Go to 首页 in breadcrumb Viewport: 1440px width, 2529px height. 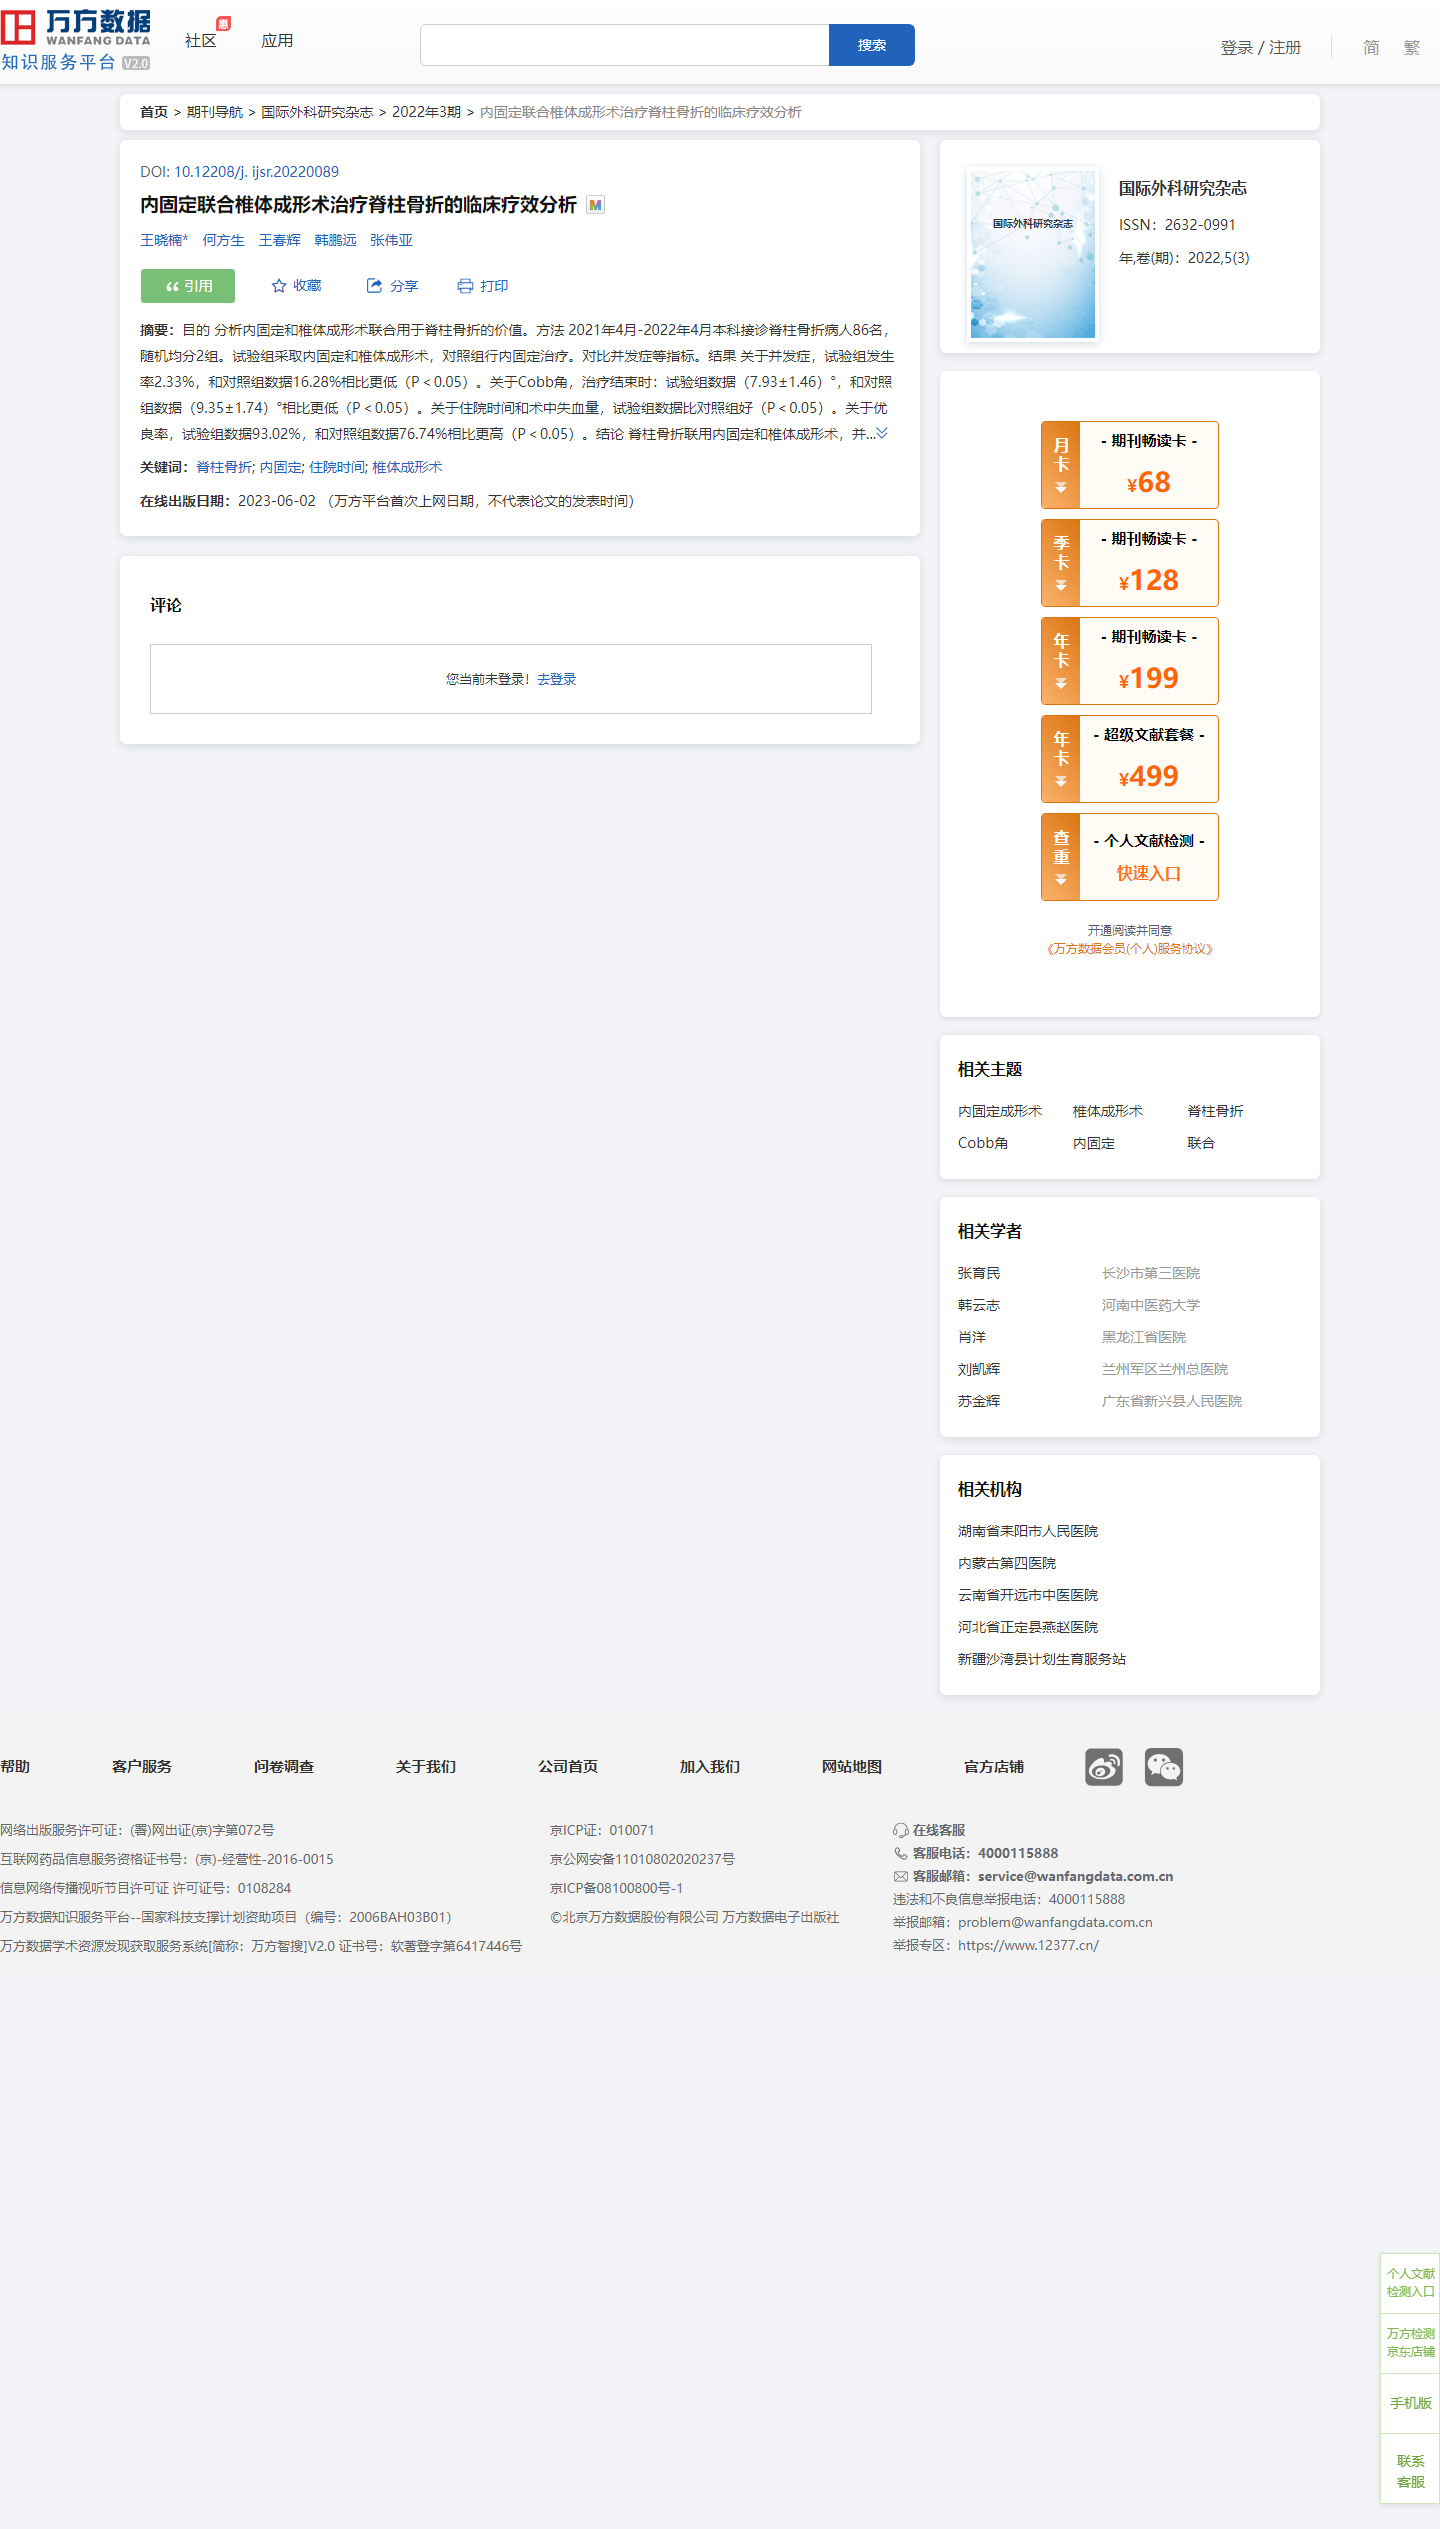tap(154, 112)
